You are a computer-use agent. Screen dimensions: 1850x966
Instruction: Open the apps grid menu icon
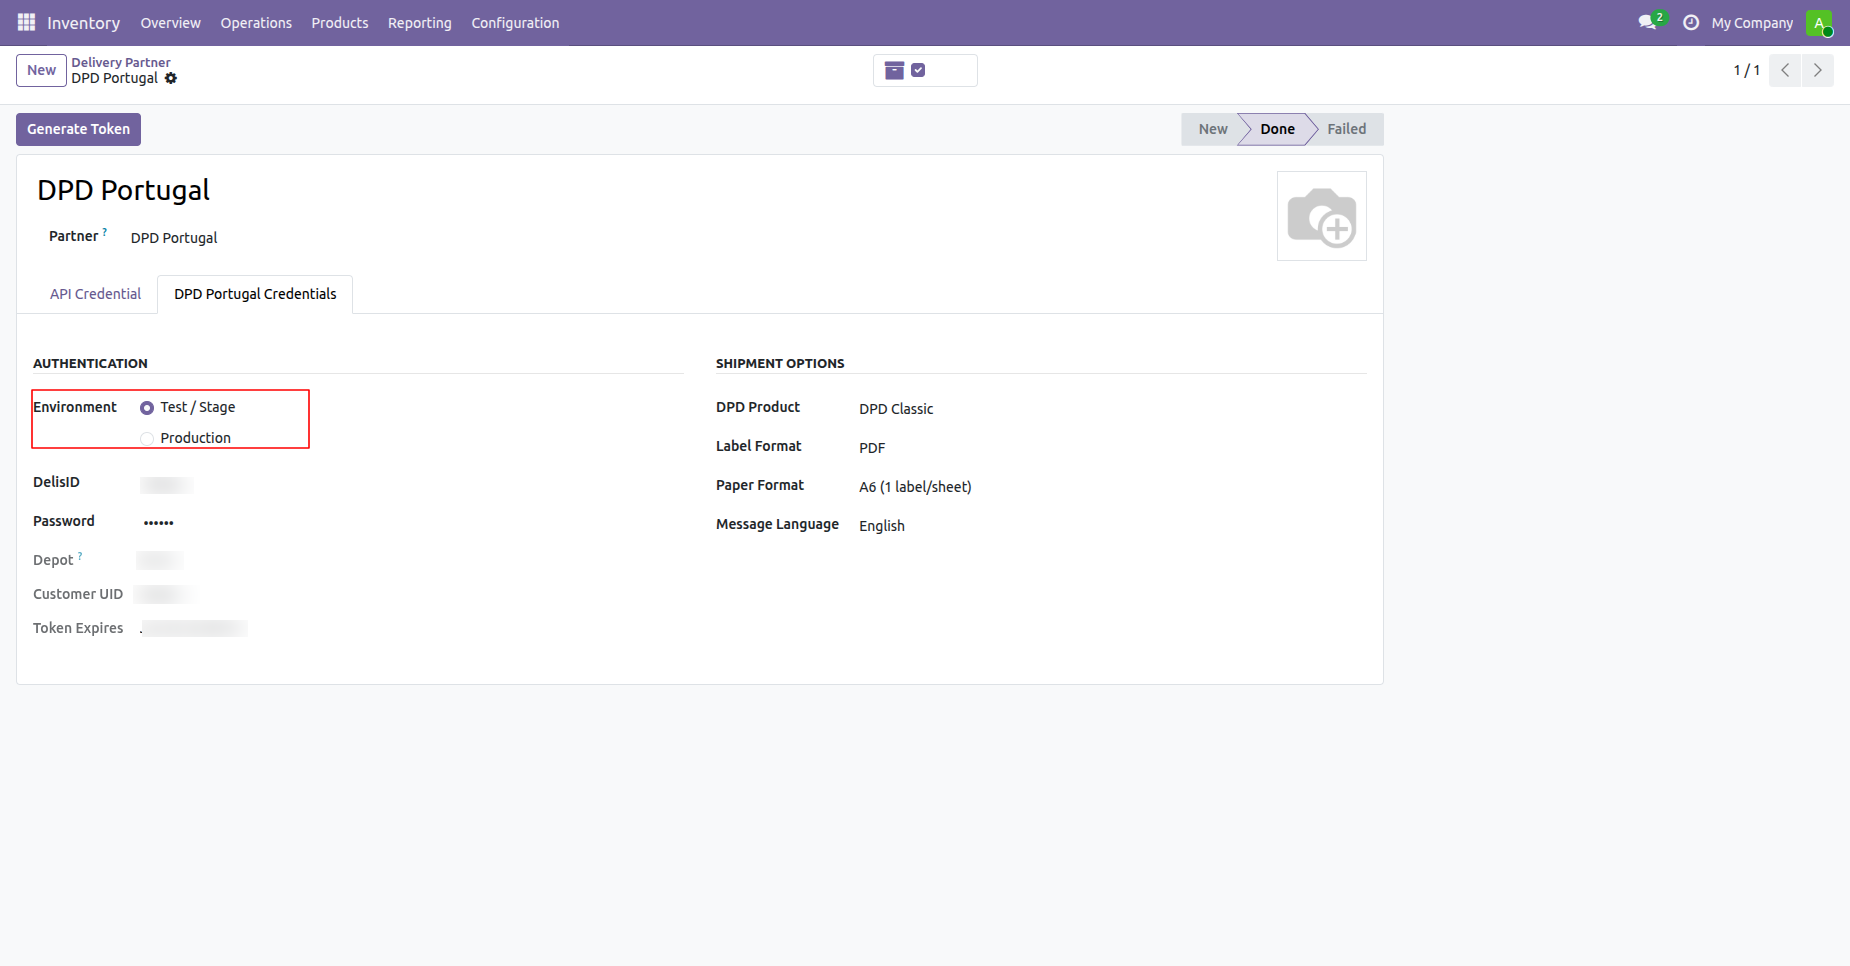pyautogui.click(x=26, y=22)
